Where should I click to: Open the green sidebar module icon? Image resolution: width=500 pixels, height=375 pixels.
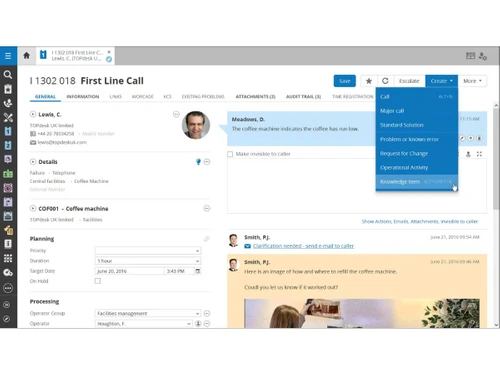click(8, 174)
